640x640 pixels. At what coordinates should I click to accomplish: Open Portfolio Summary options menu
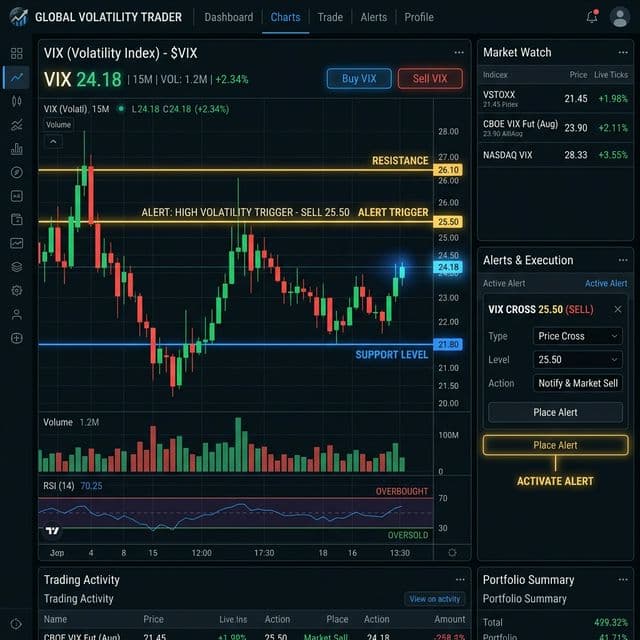623,580
